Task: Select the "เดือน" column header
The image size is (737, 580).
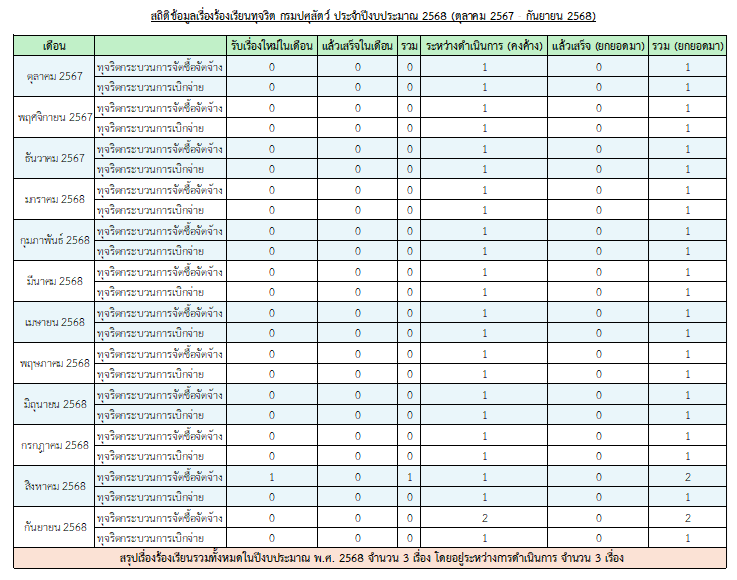Action: click(x=54, y=46)
